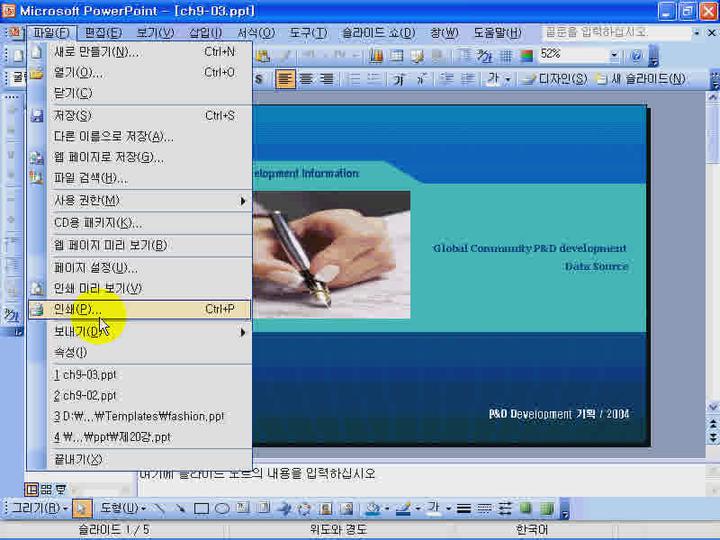720x540 pixels.
Task: Open the Tools (도구) menu
Action: point(308,33)
